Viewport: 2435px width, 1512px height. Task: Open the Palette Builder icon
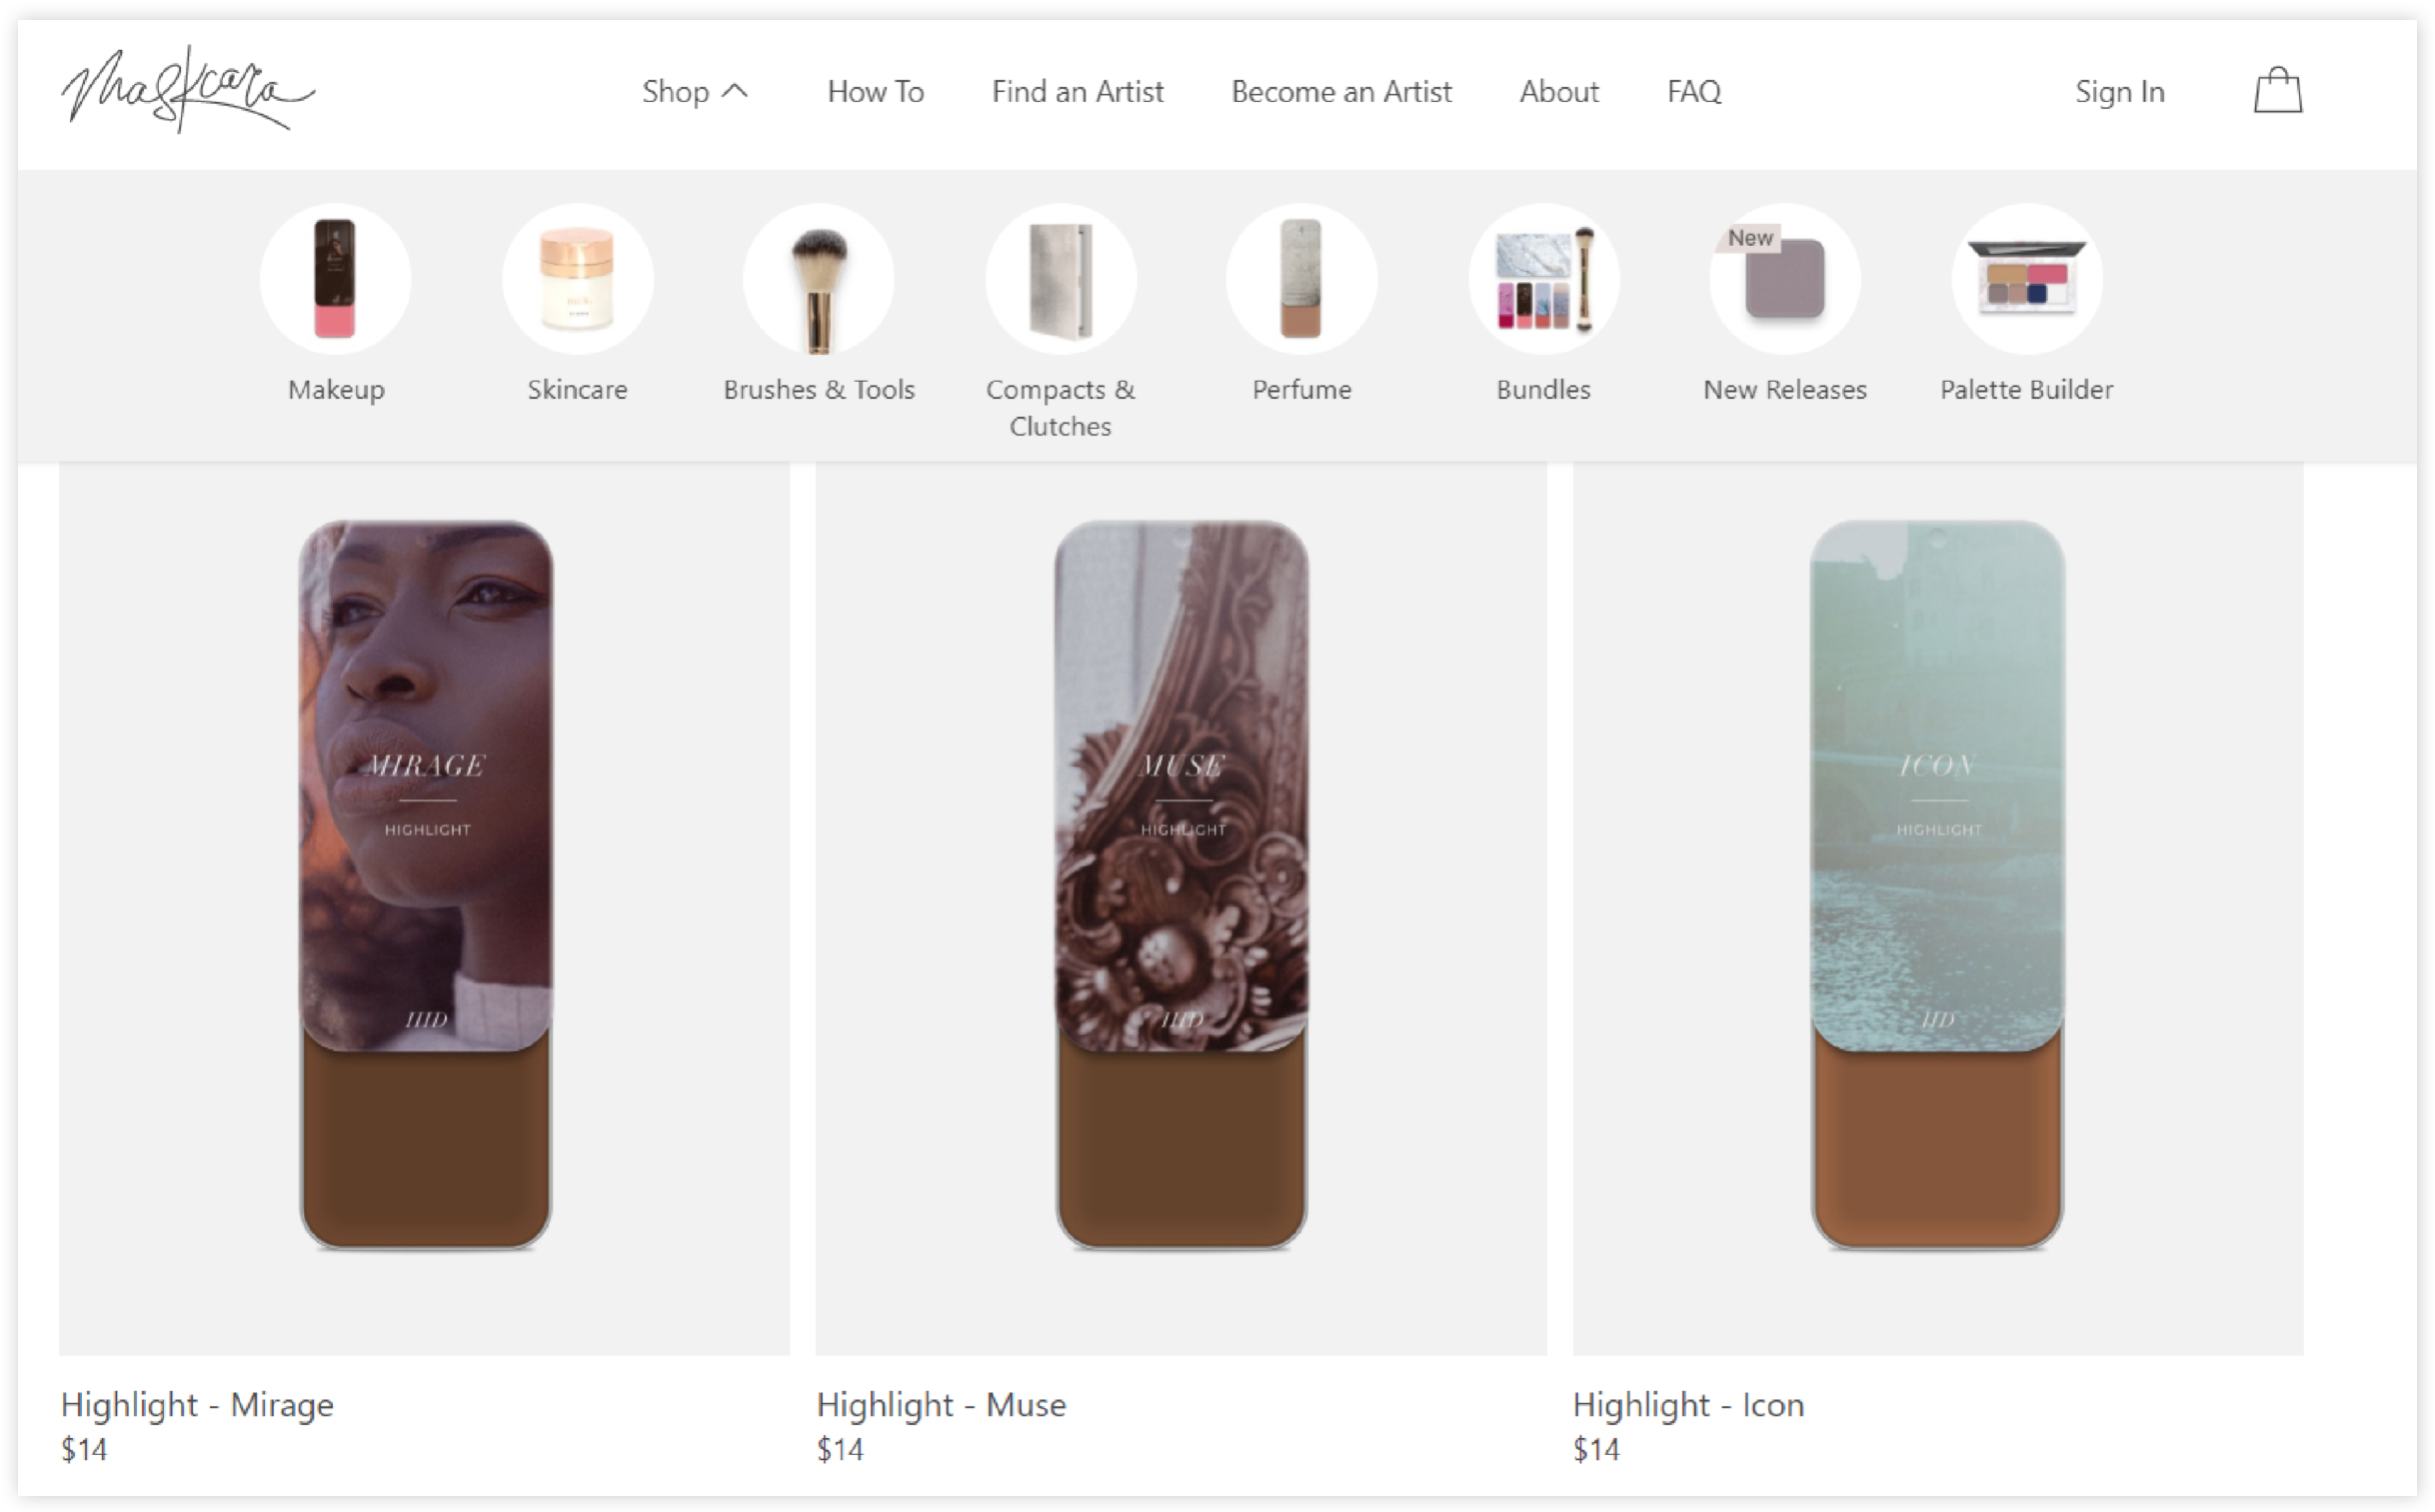[2027, 279]
